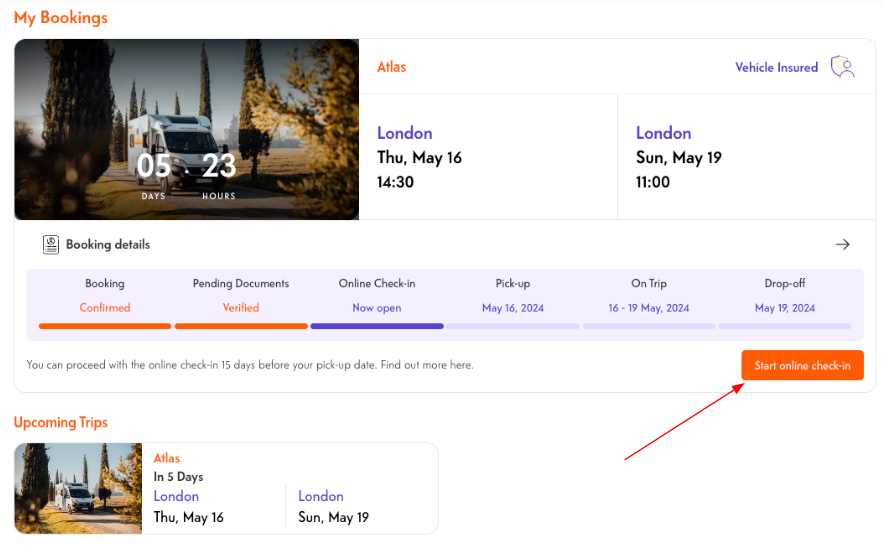
Task: Select the Pending Documents step
Action: (240, 296)
